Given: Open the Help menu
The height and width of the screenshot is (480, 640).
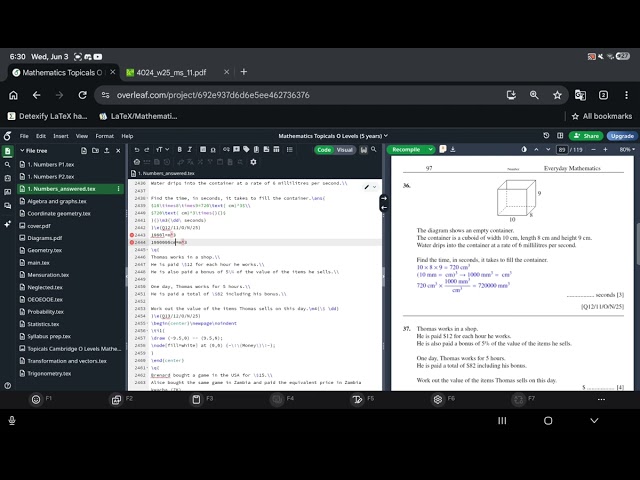Looking at the screenshot, I should pos(127,136).
